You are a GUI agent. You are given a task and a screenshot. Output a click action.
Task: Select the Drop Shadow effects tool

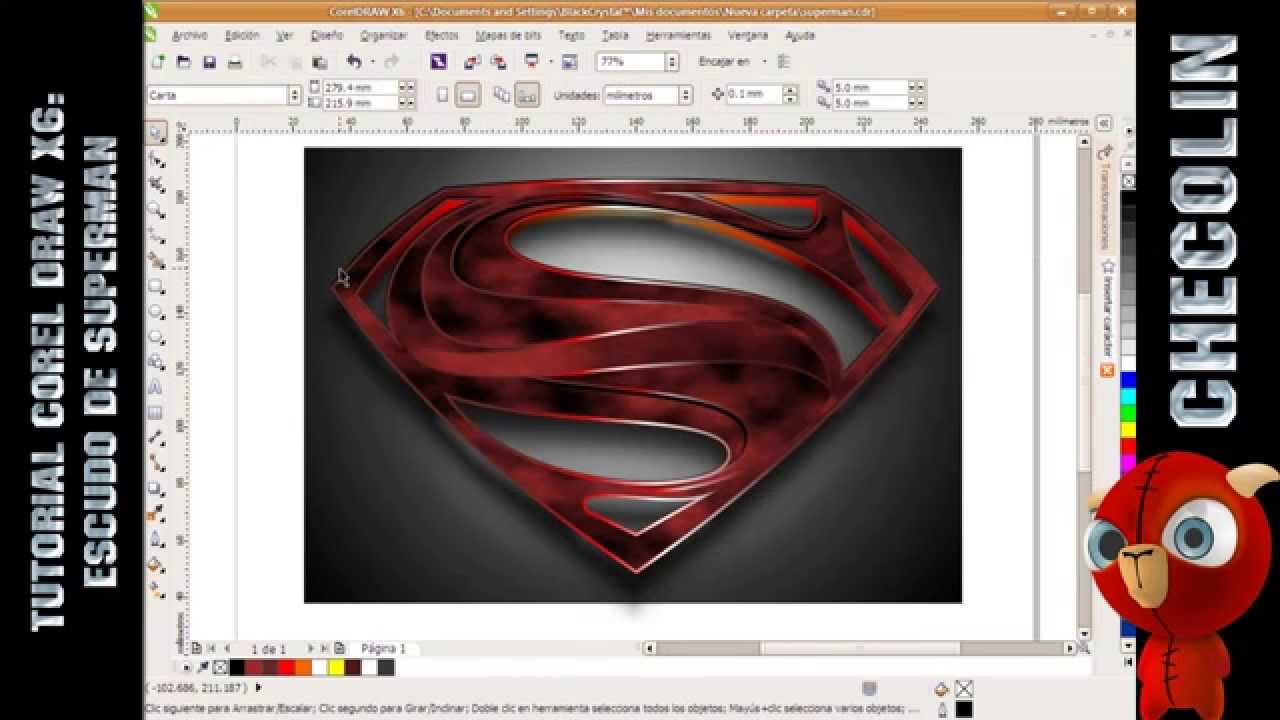[157, 488]
